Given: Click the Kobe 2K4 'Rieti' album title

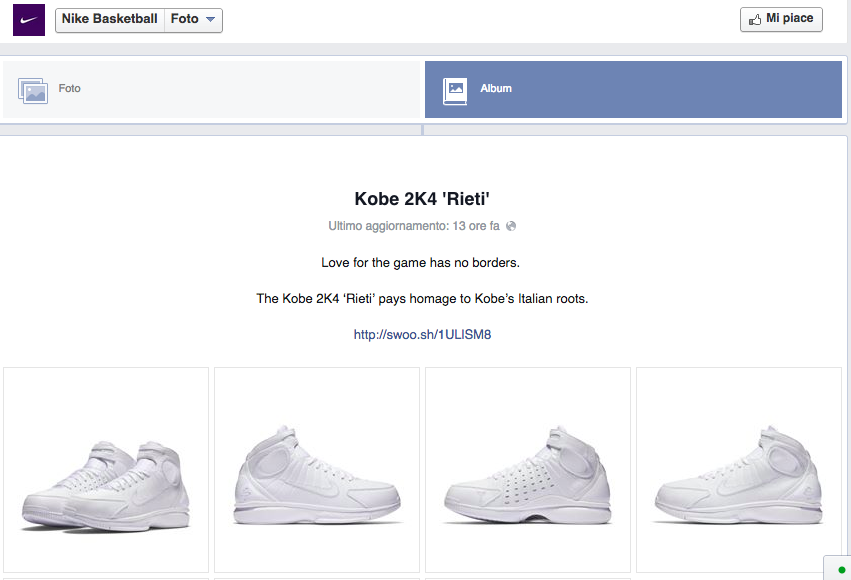Looking at the screenshot, I should coord(422,198).
